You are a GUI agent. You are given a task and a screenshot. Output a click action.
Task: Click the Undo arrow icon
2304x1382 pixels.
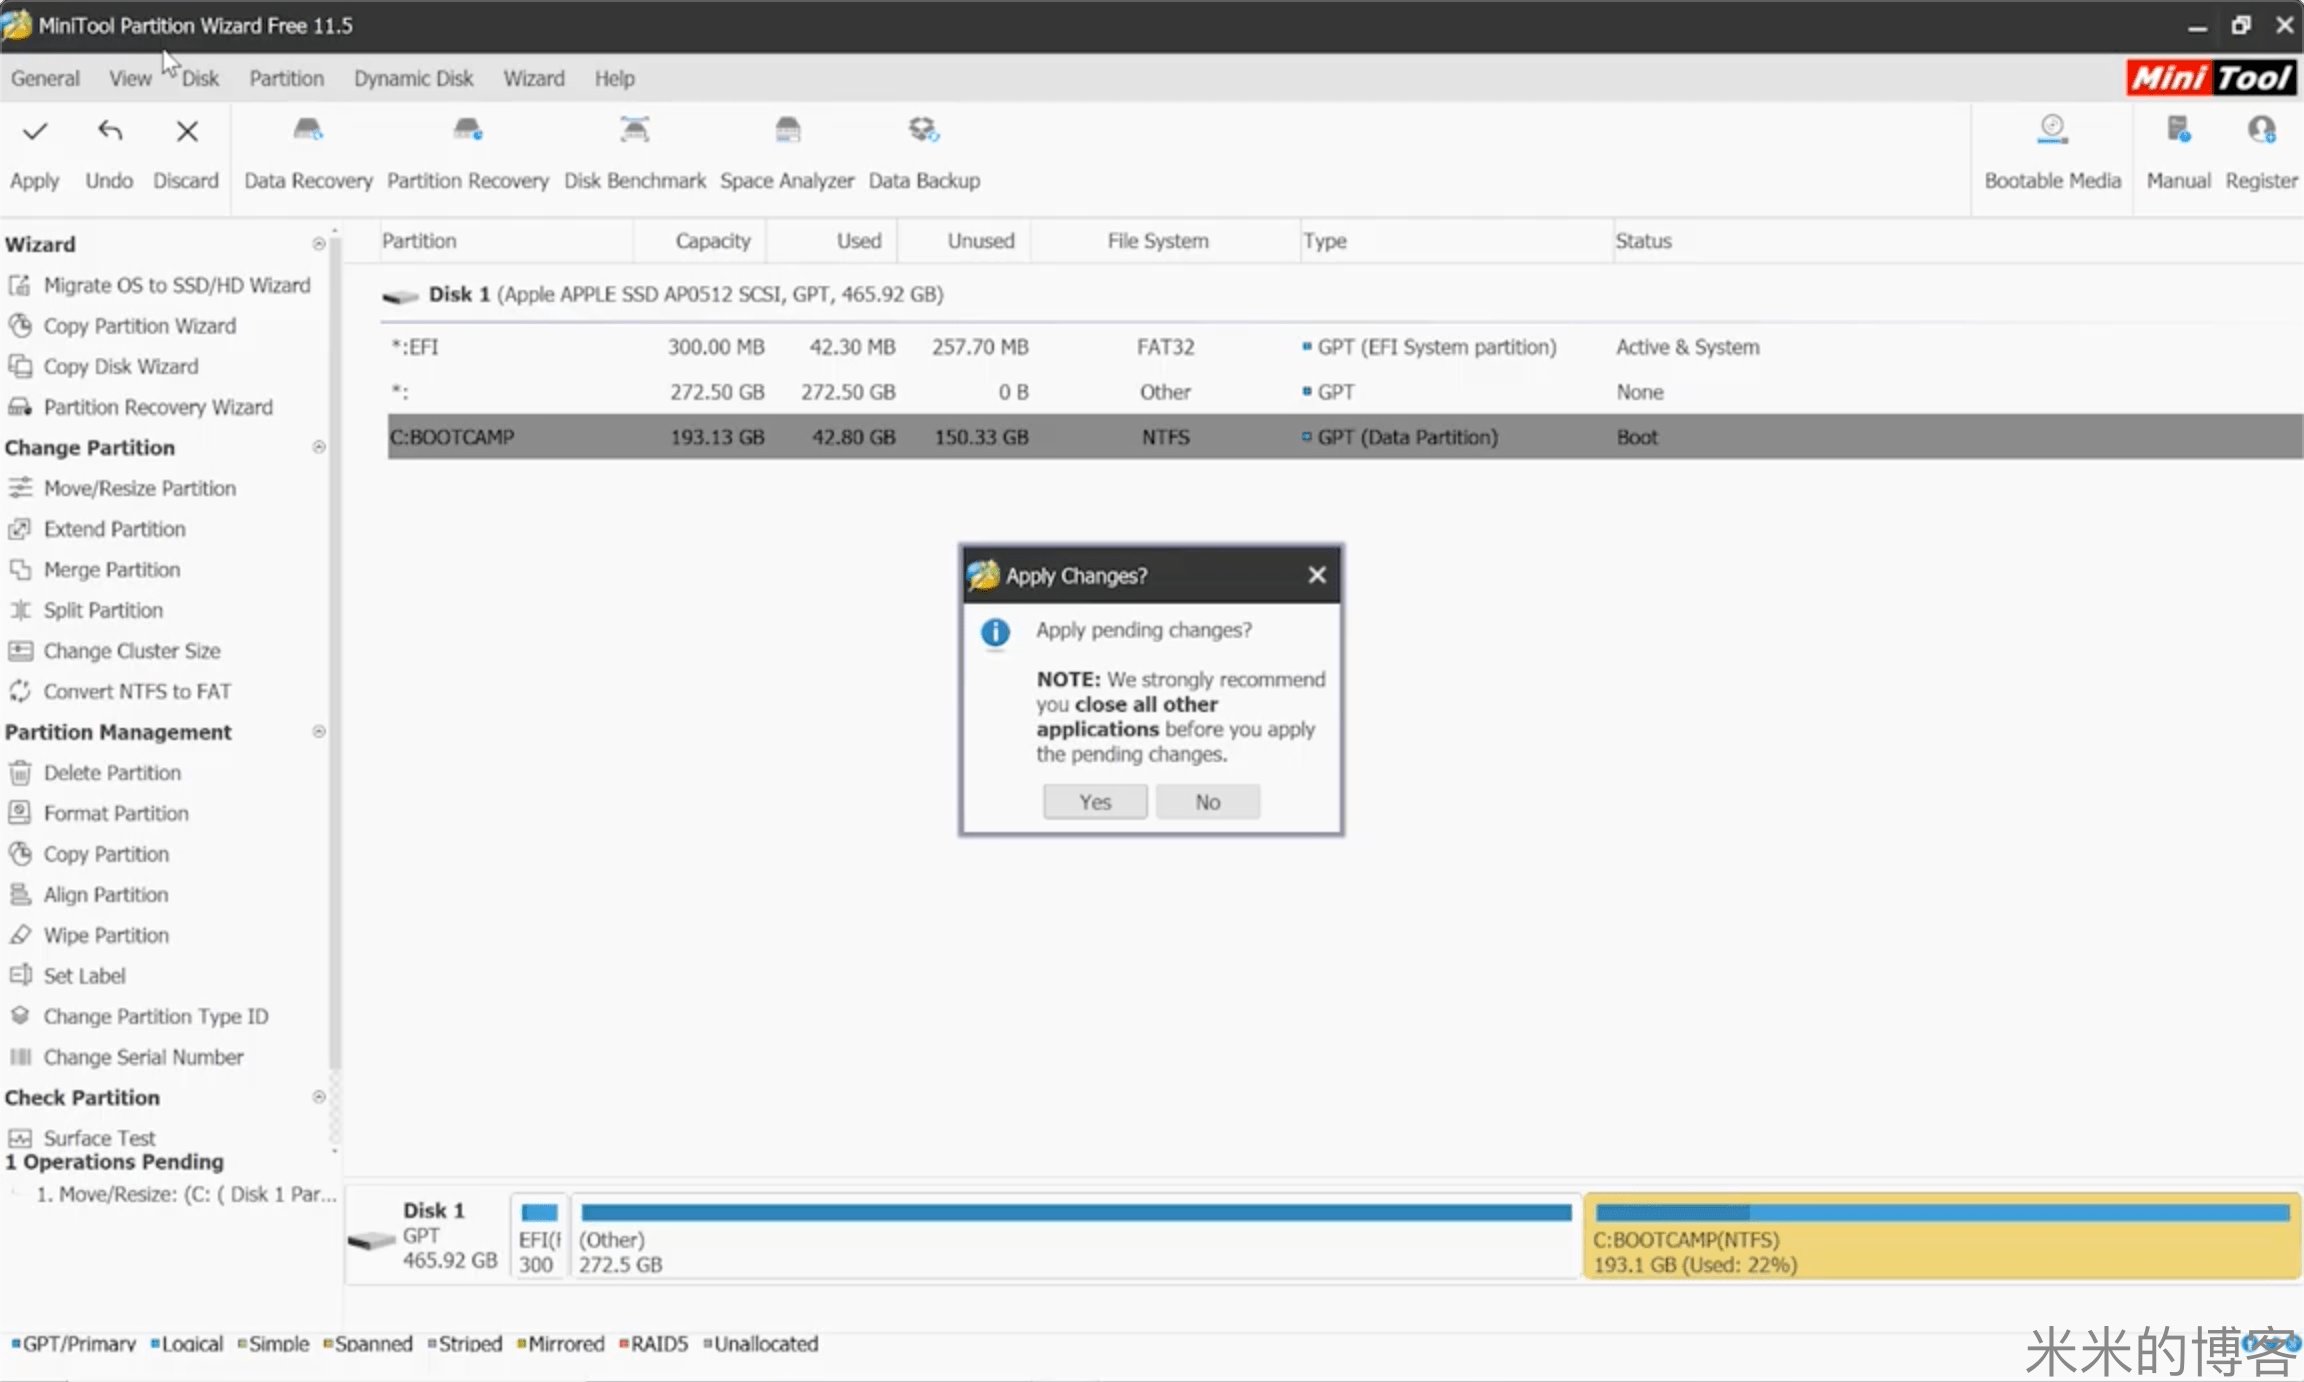109,132
